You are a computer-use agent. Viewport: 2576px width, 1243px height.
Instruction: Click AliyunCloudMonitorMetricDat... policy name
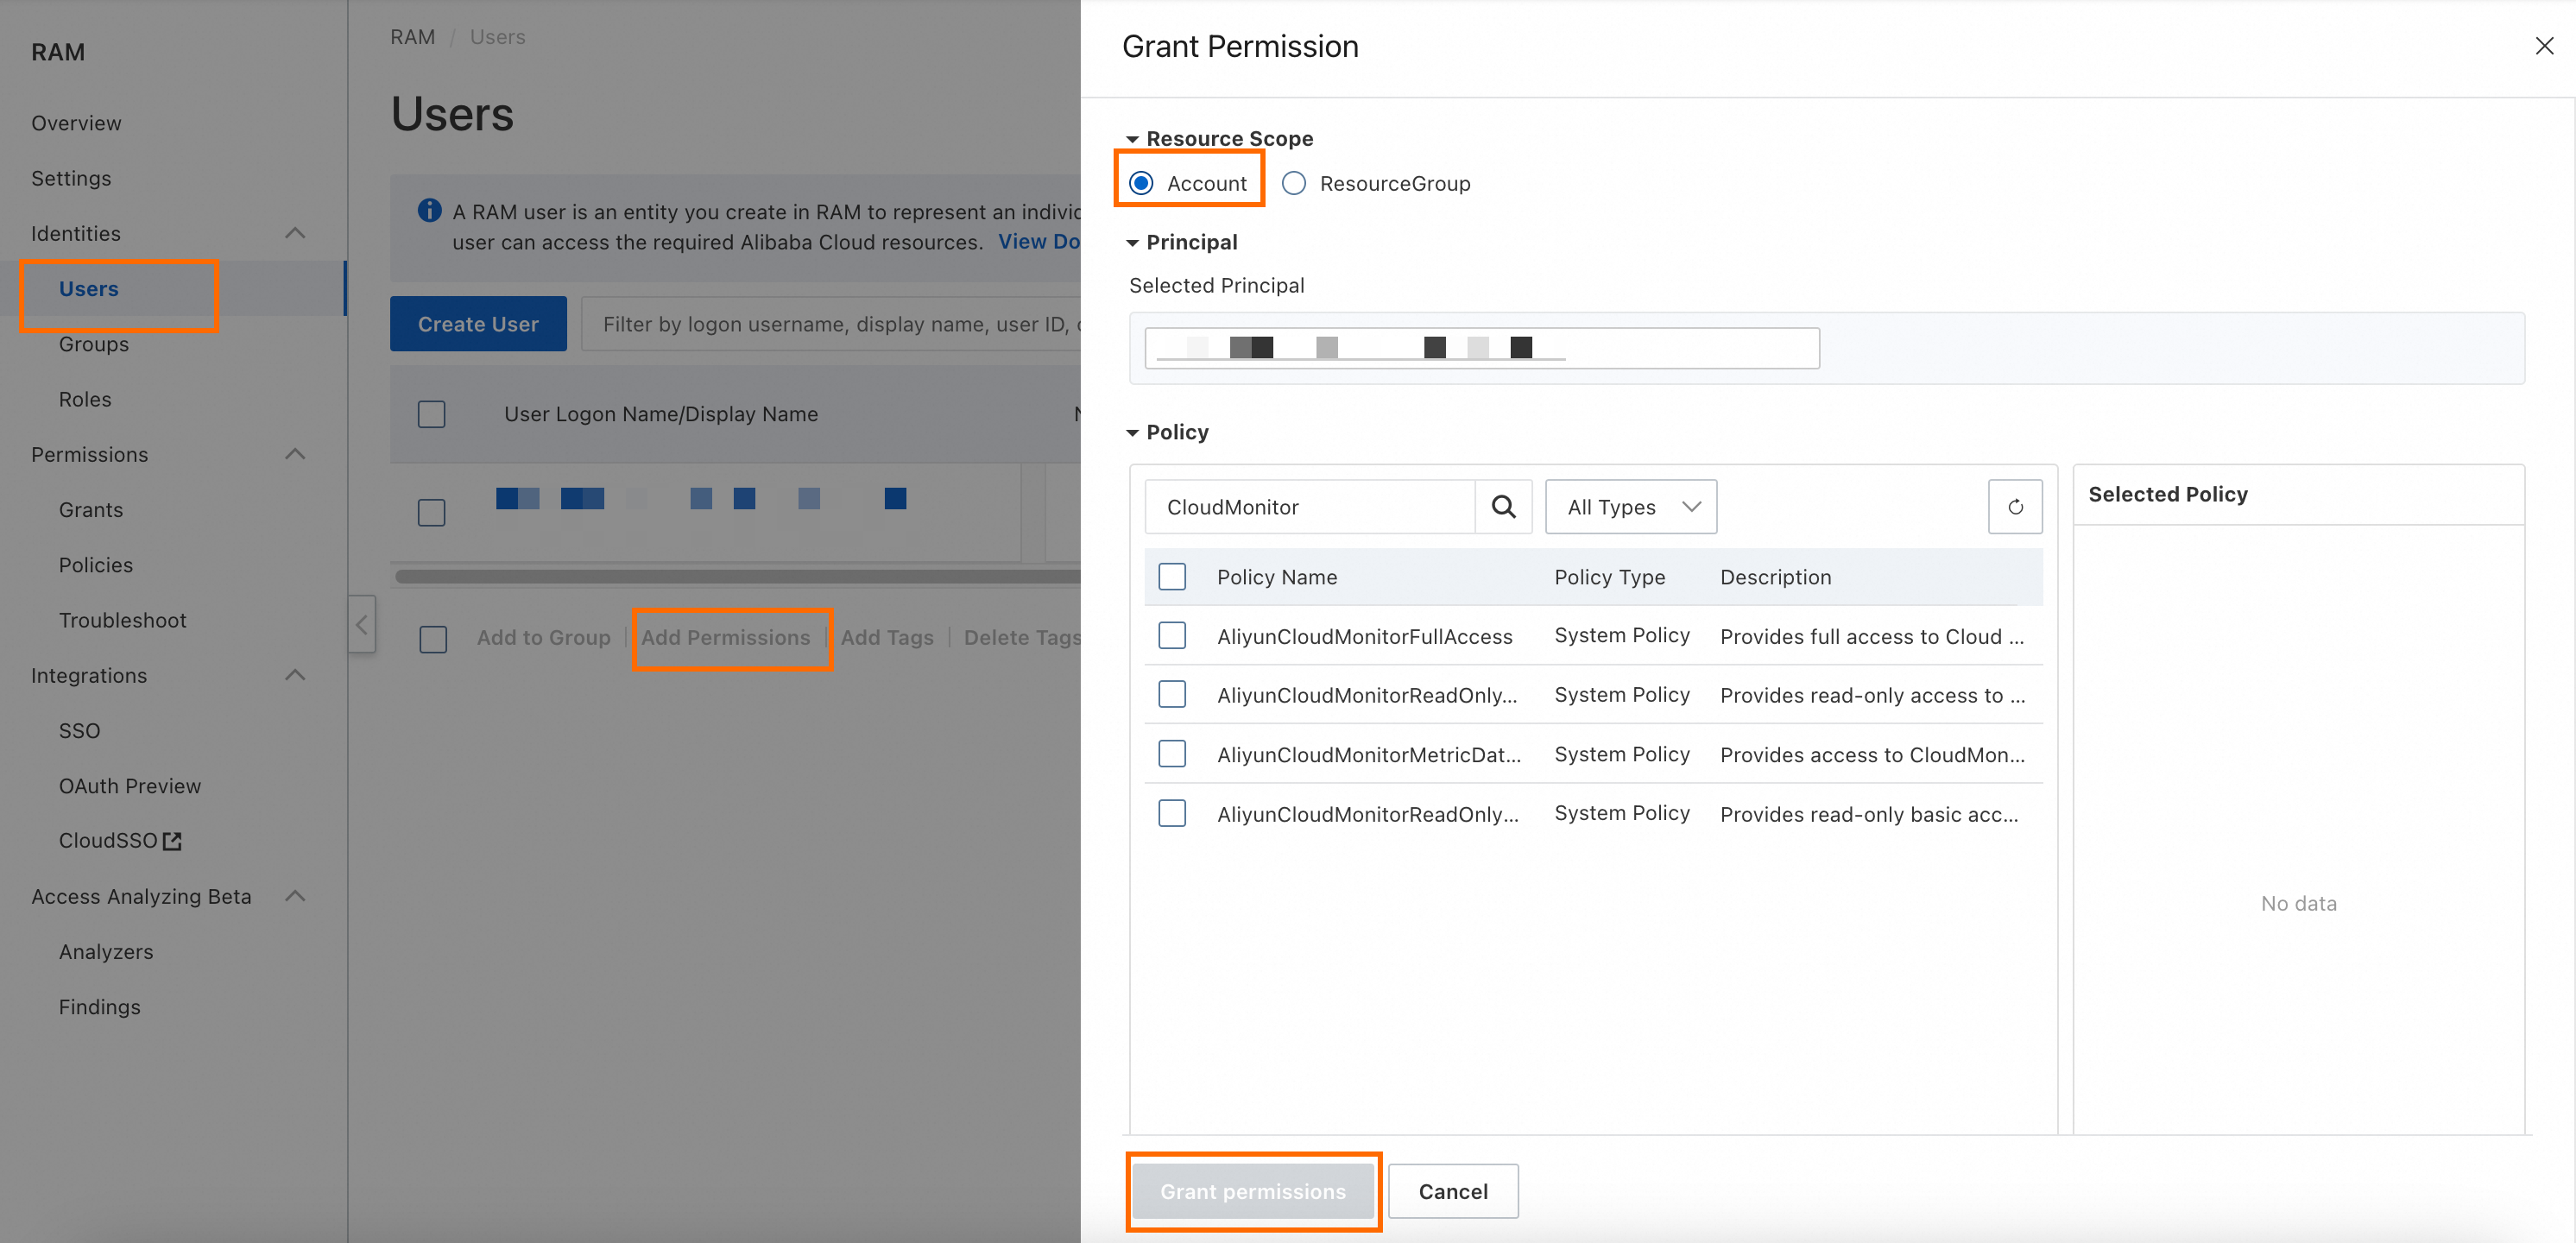pyautogui.click(x=1369, y=755)
